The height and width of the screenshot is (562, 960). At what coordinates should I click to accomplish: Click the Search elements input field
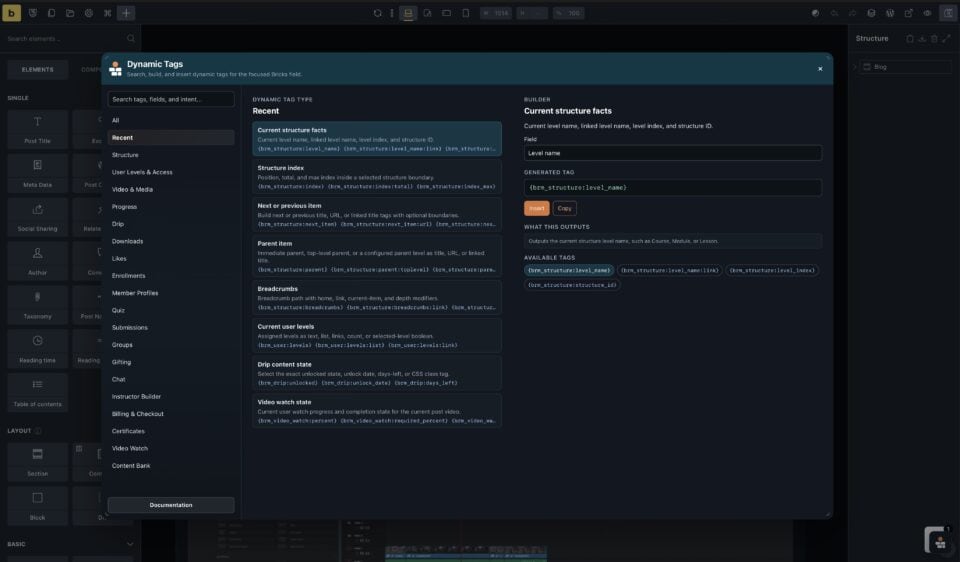tap(64, 39)
